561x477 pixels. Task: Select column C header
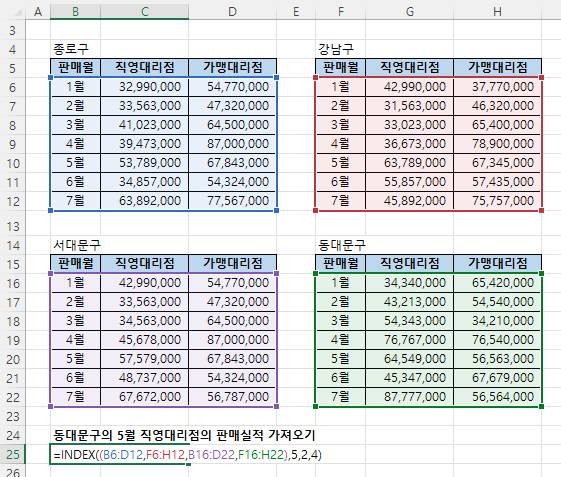pyautogui.click(x=145, y=12)
